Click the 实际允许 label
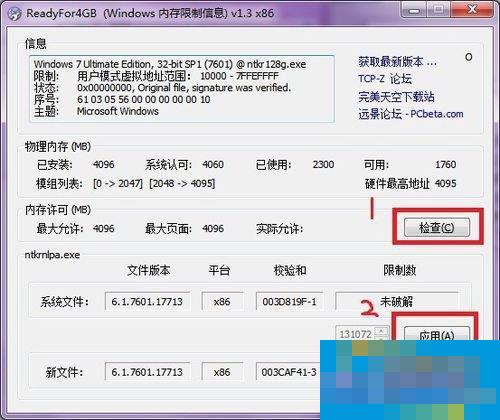This screenshot has height=420, width=500. pyautogui.click(x=279, y=229)
